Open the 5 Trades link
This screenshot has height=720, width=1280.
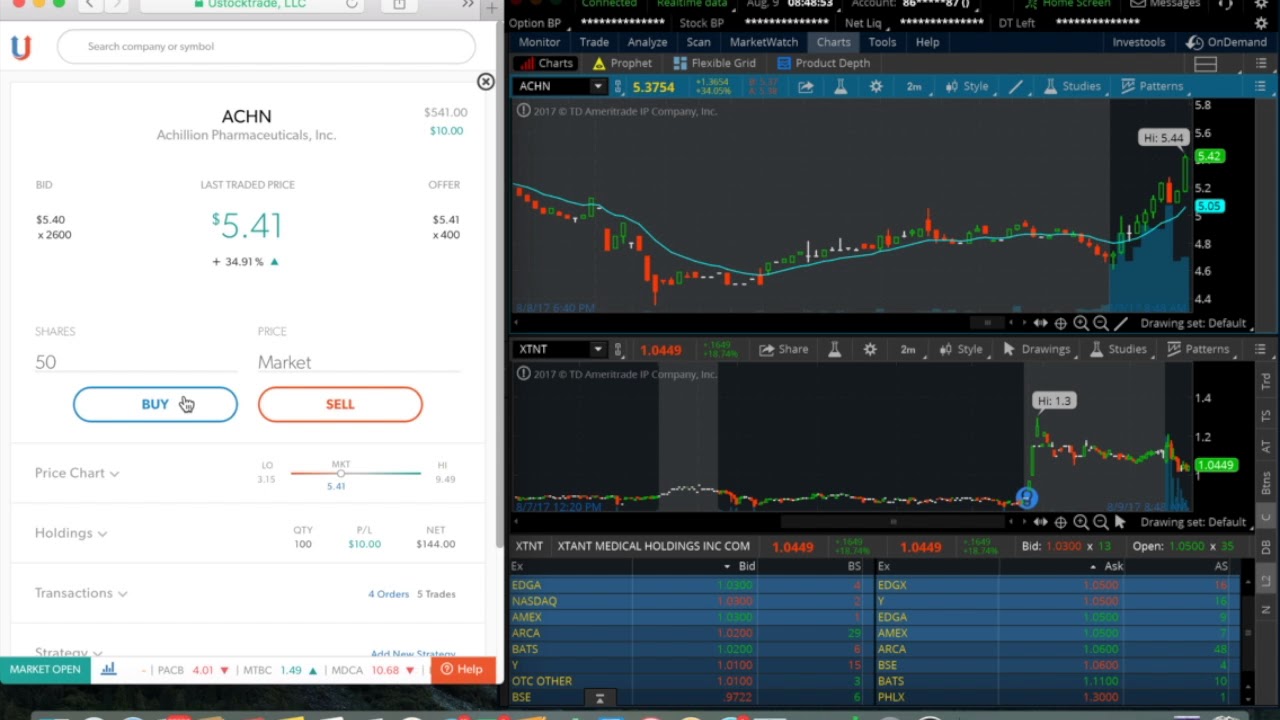[436, 594]
